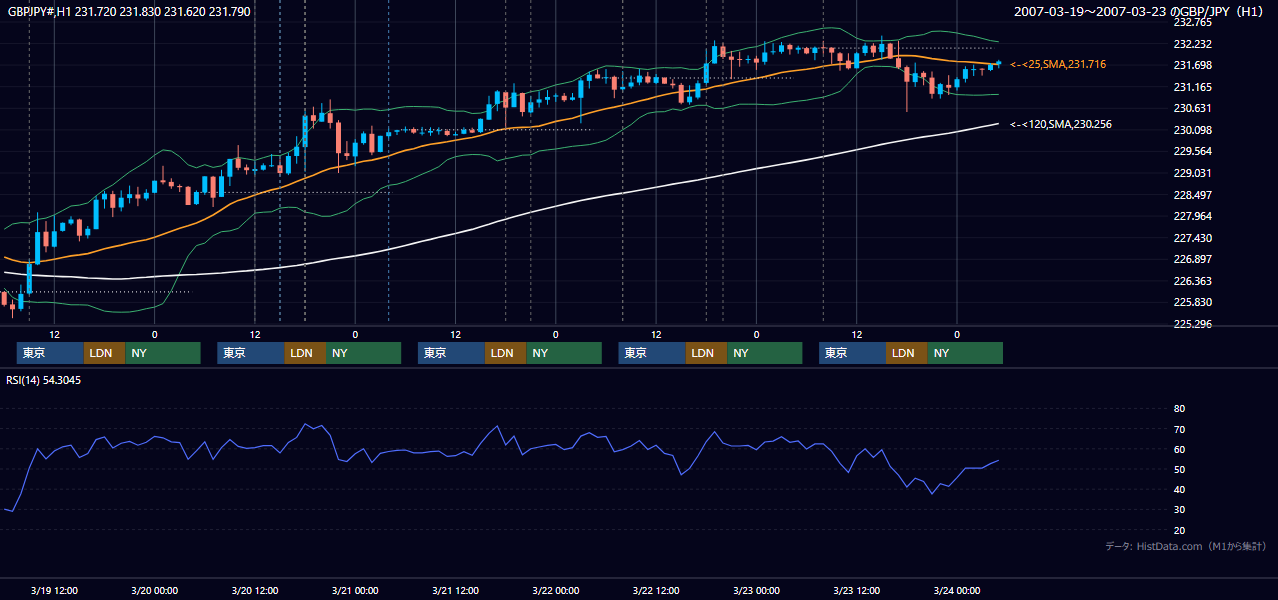1278x600 pixels.
Task: Click price axis value 232.232
Action: [1192, 44]
